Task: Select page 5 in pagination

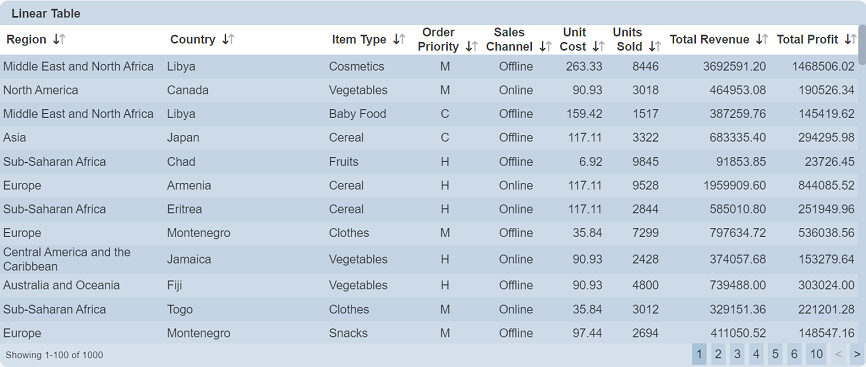Action: [x=775, y=354]
